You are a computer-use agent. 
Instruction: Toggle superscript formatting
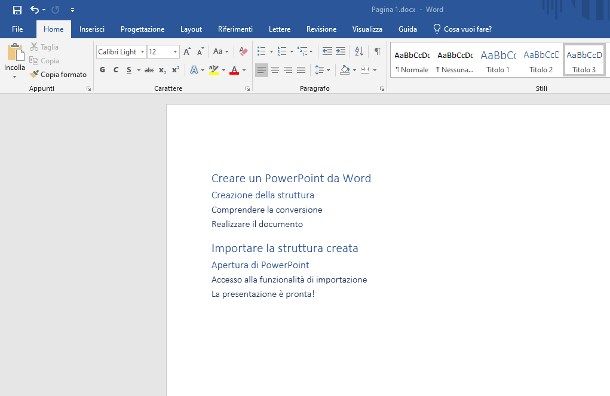coord(175,70)
